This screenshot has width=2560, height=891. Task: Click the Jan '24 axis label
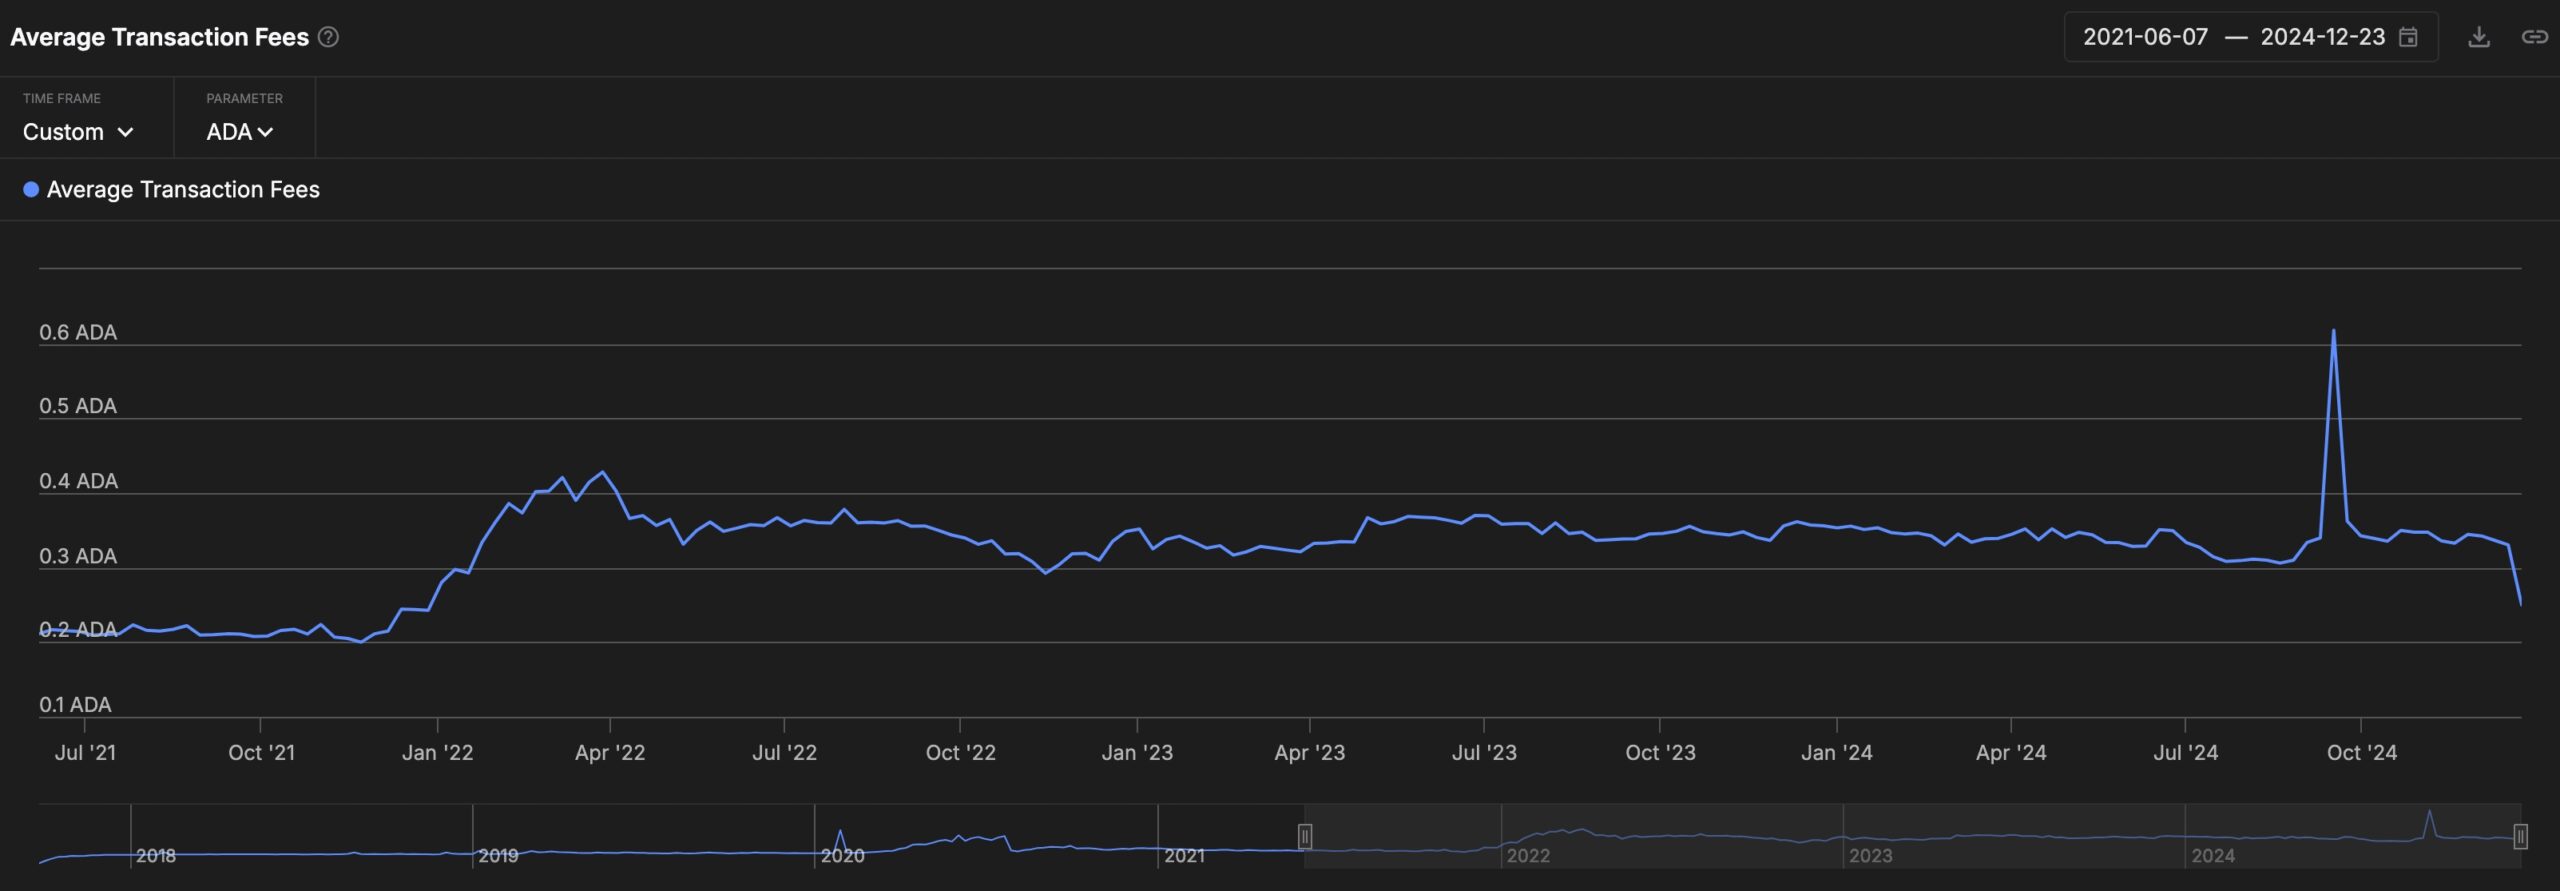click(x=1837, y=753)
